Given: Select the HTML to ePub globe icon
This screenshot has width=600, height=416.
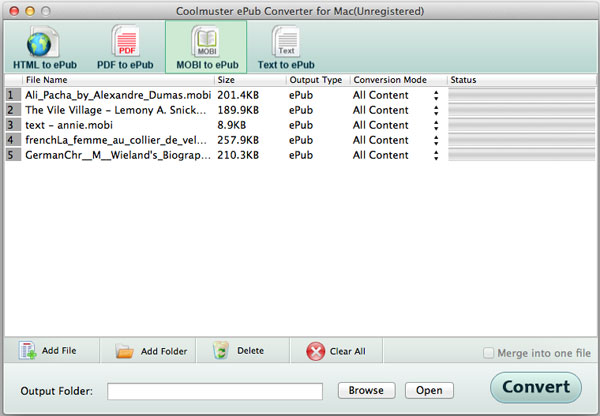Looking at the screenshot, I should click(x=42, y=42).
